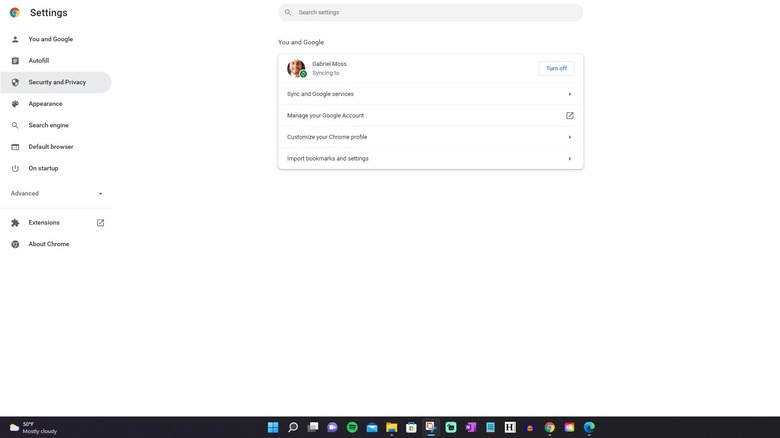Open Appearance settings in sidebar

point(45,104)
